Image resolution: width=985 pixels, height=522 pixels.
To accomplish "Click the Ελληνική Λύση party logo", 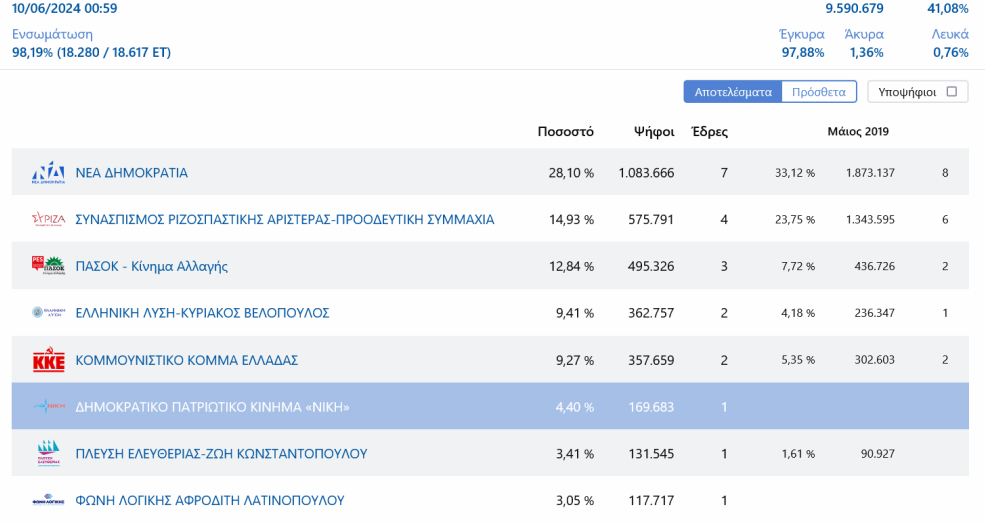I will point(48,313).
